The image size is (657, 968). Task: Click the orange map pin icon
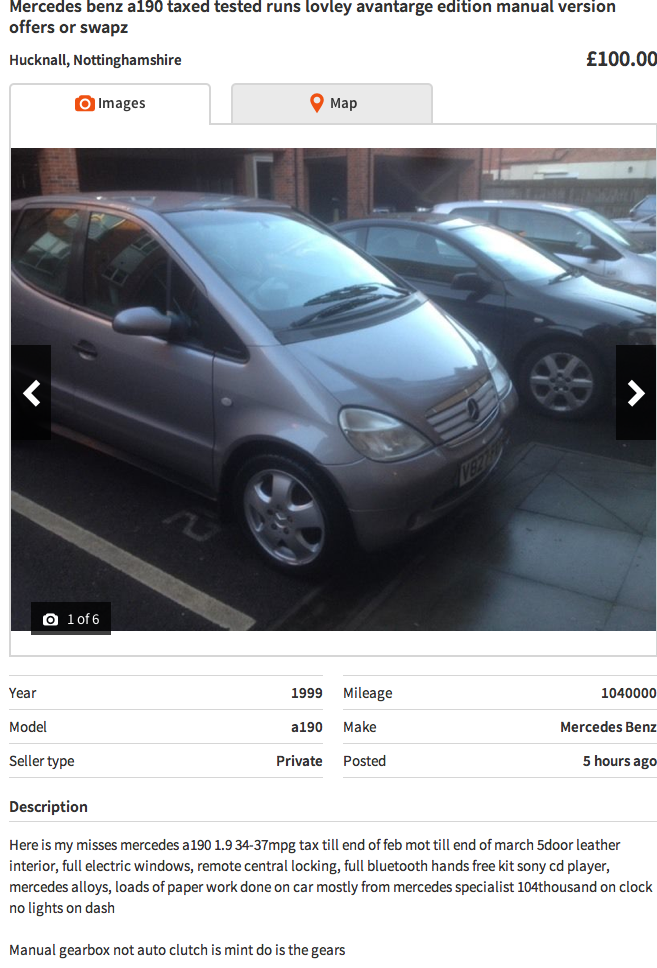(316, 103)
